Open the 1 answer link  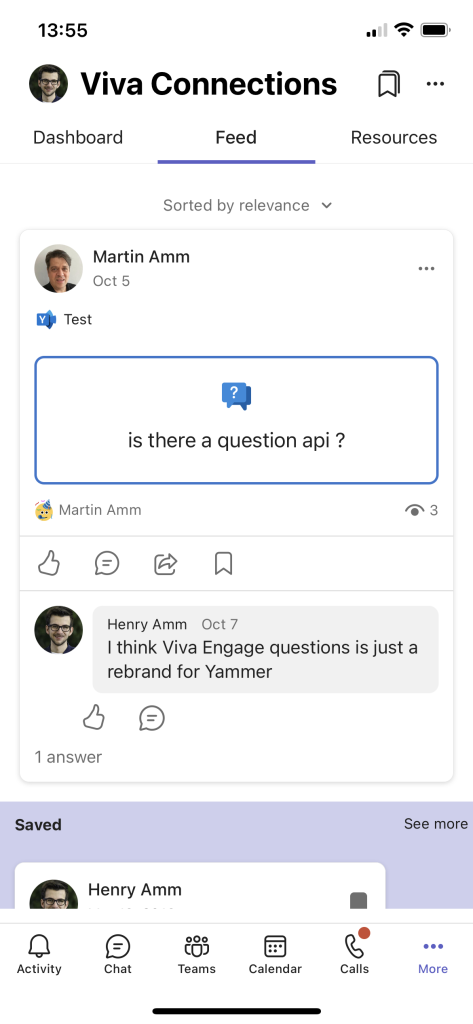click(68, 757)
